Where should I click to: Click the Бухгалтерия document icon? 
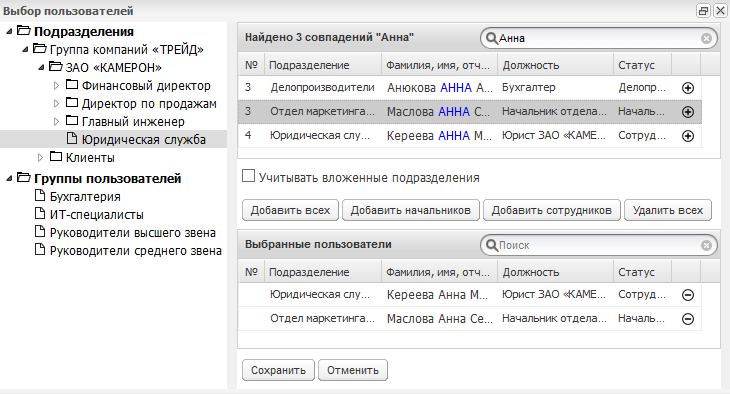click(40, 196)
